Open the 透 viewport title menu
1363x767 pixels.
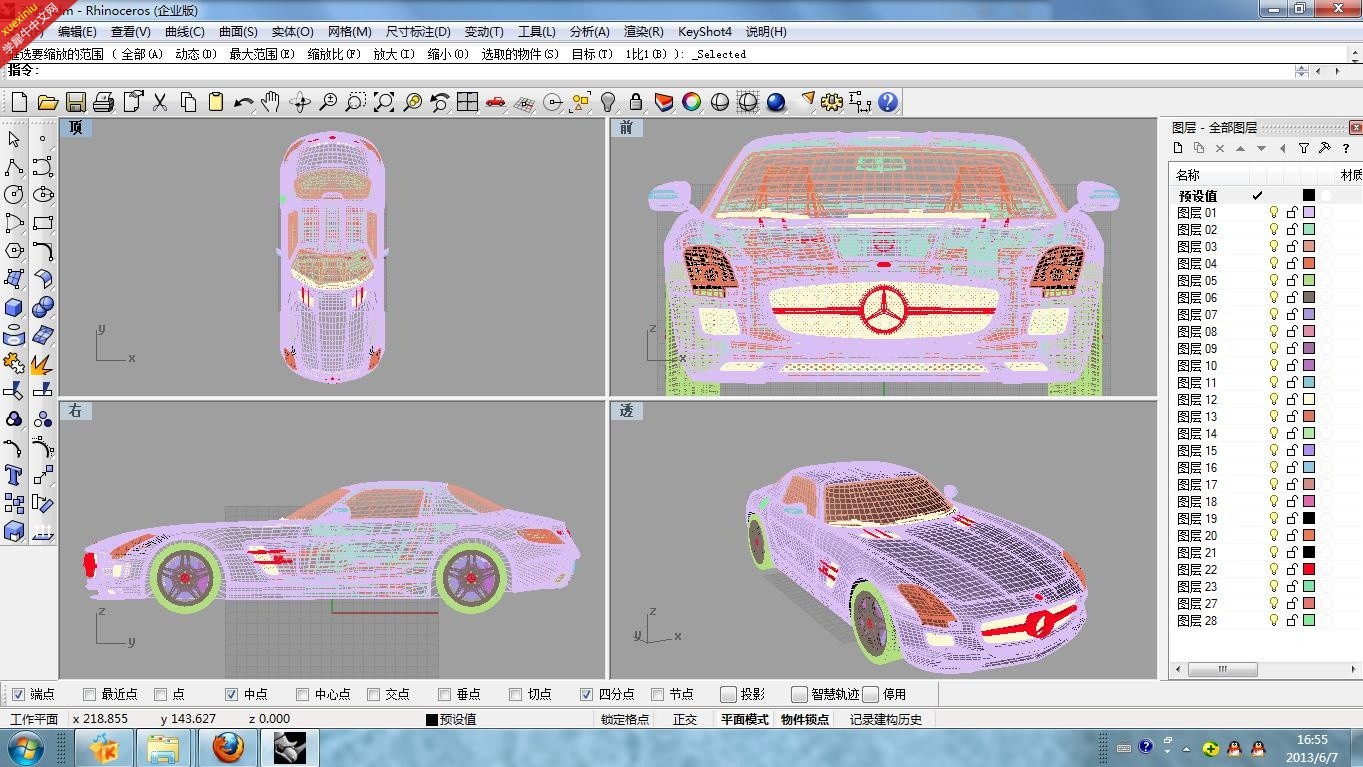pos(626,411)
